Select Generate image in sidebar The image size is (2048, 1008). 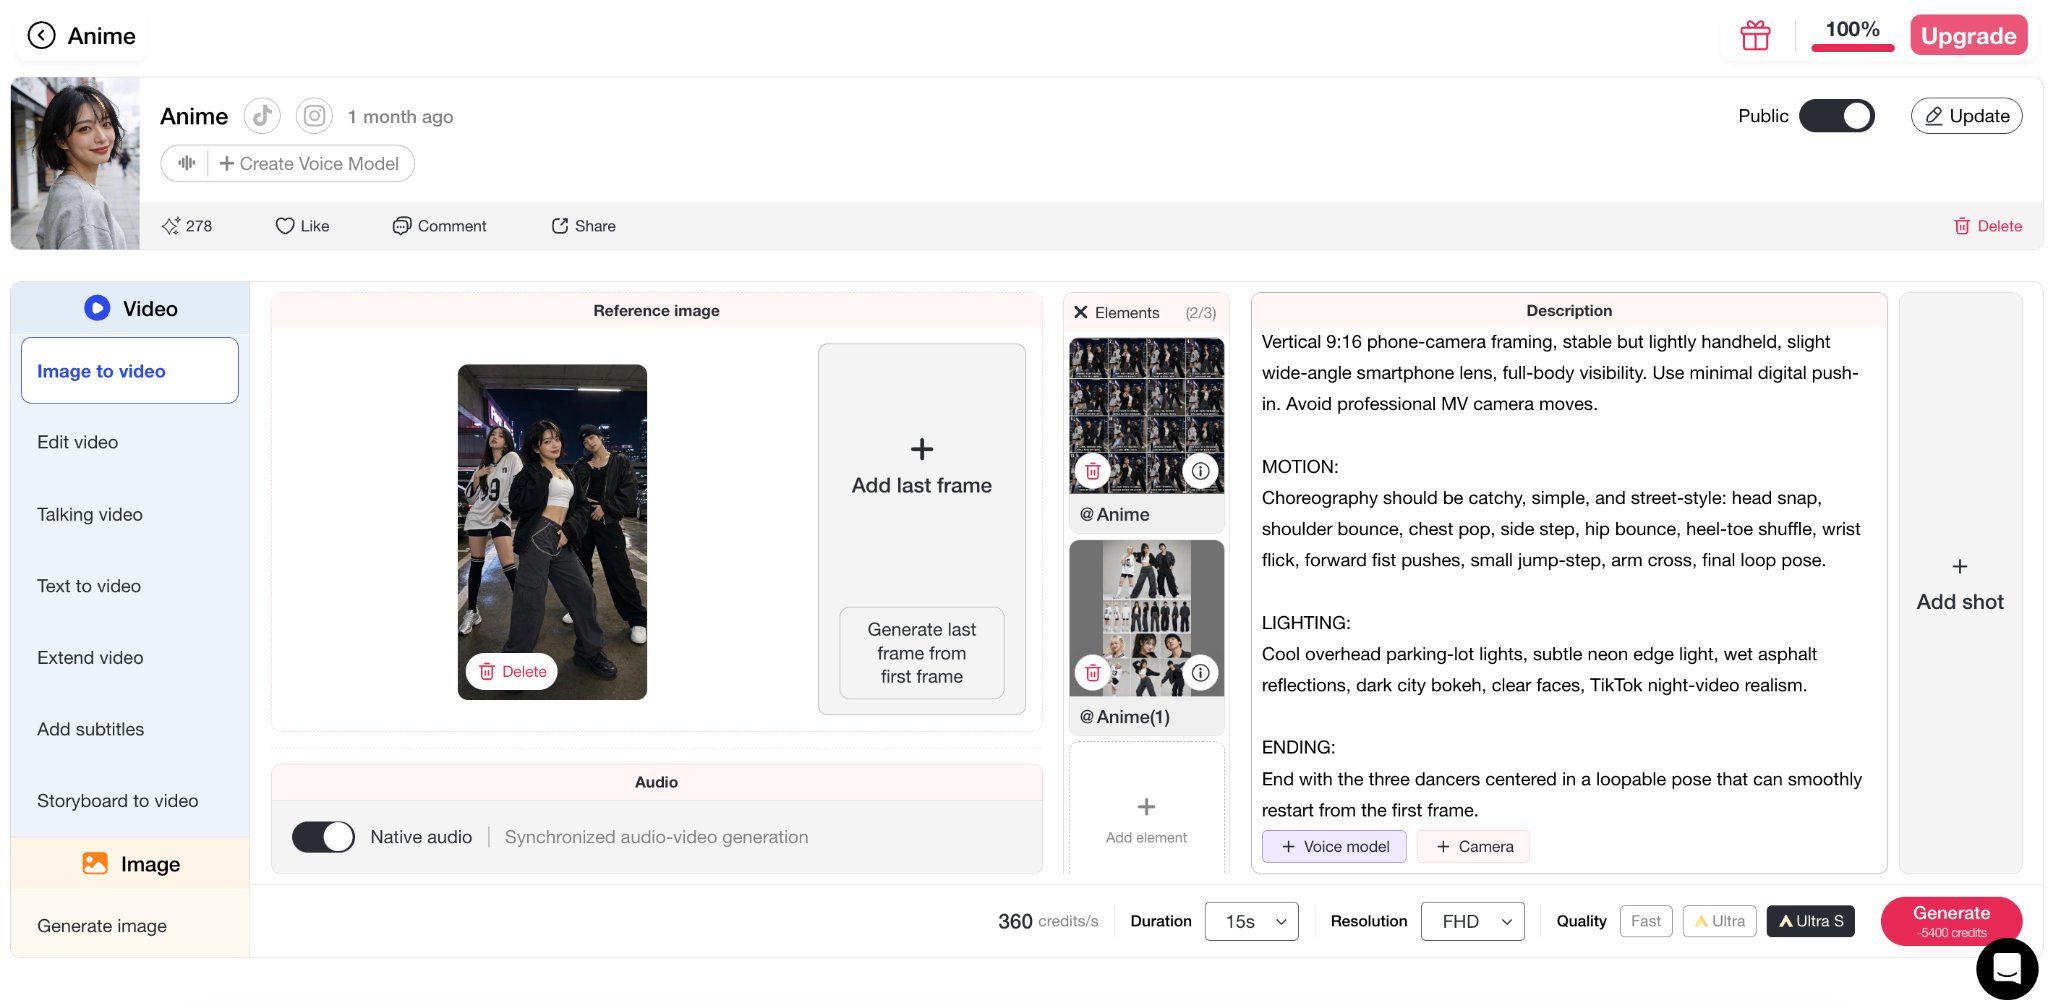pyautogui.click(x=102, y=926)
